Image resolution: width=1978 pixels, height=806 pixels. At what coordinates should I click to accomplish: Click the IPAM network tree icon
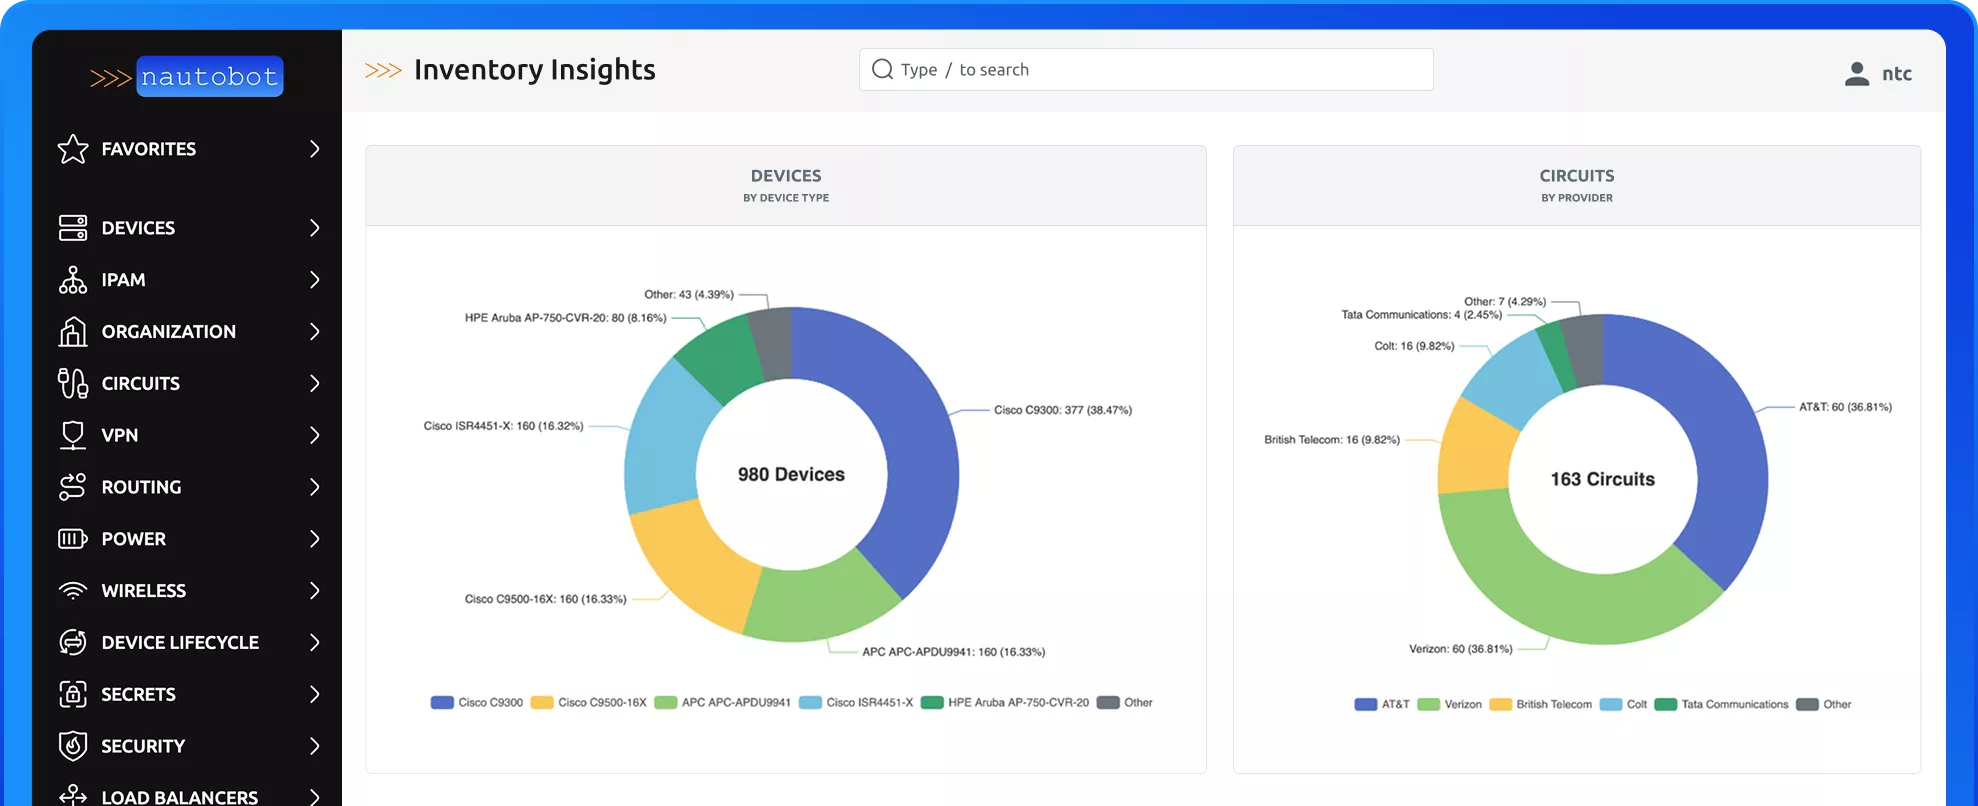[73, 280]
